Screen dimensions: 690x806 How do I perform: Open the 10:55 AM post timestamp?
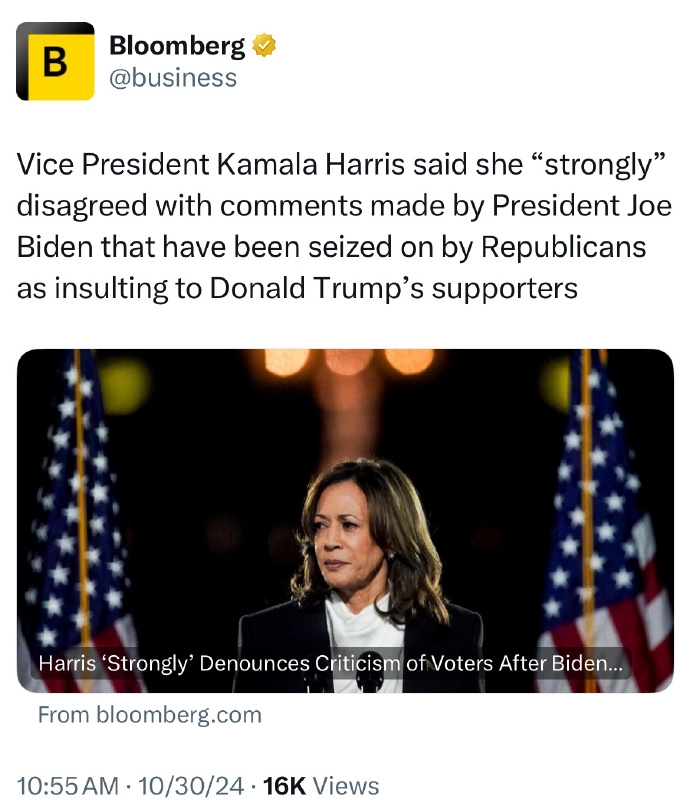pos(68,786)
